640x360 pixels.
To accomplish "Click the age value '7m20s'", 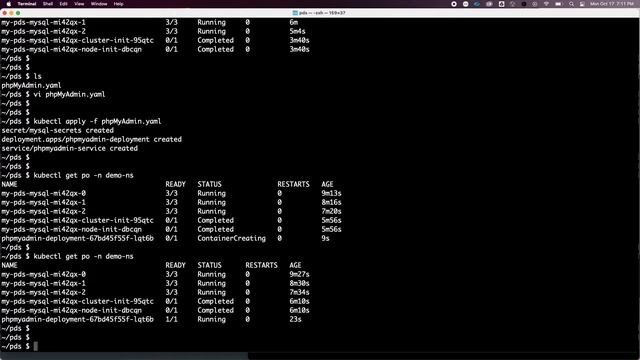I will click(x=331, y=211).
